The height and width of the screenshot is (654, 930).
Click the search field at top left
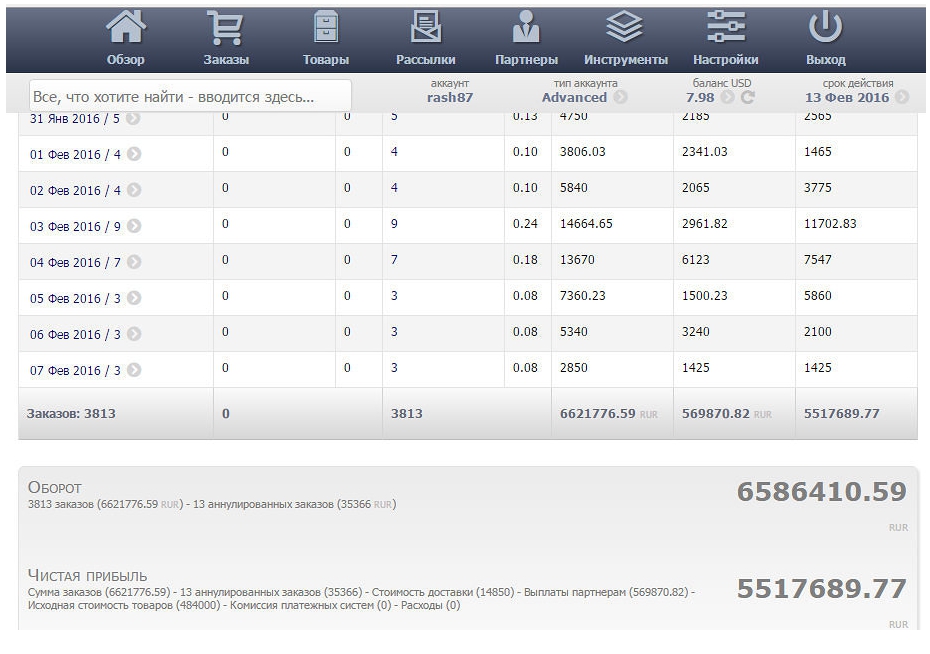pos(190,97)
